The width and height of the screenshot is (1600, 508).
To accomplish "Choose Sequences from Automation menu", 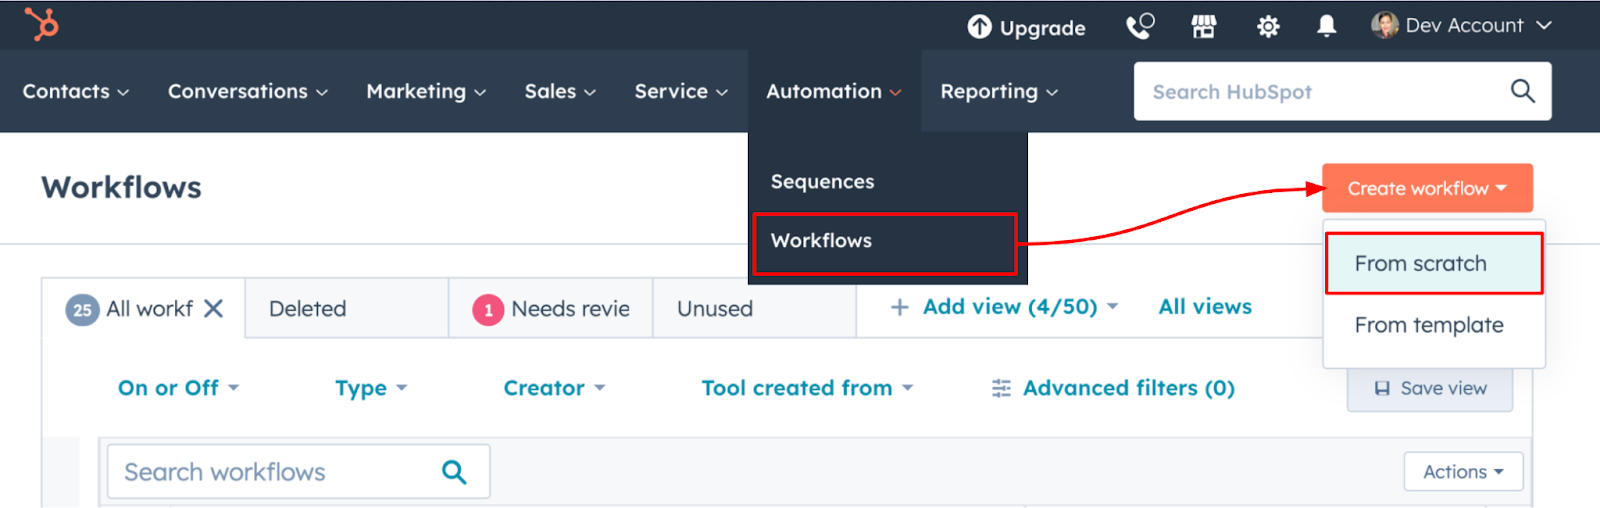I will [822, 182].
